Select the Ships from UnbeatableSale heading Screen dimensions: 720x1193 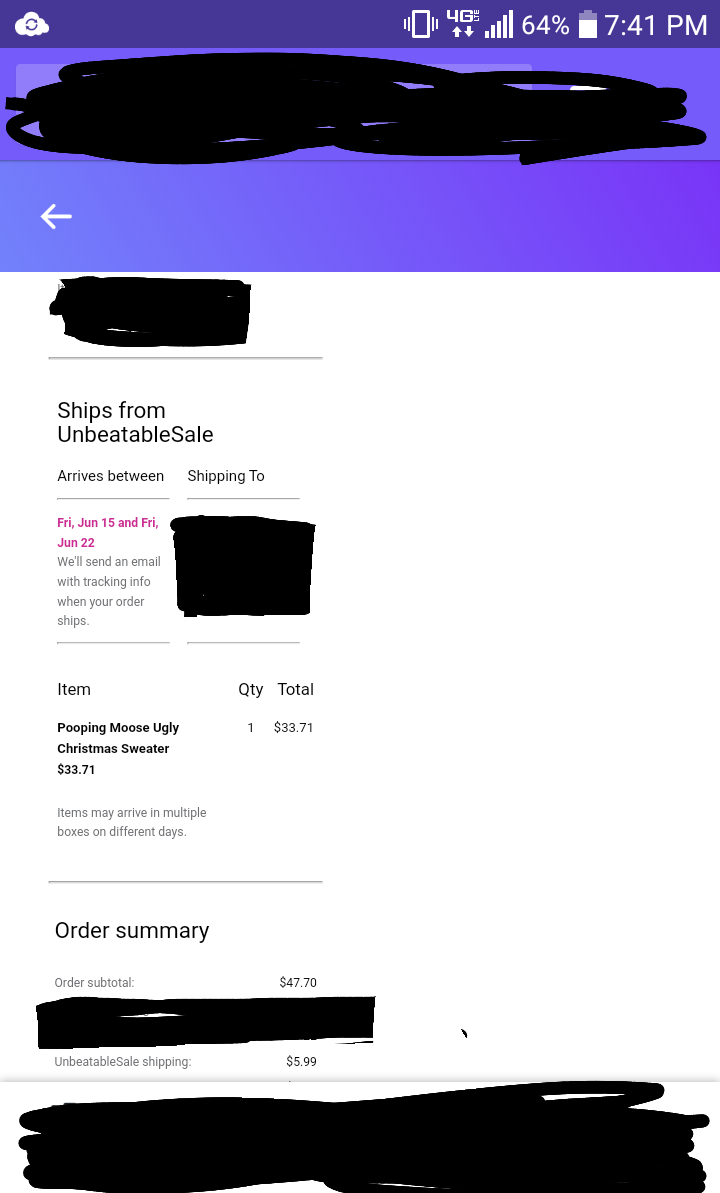click(135, 422)
